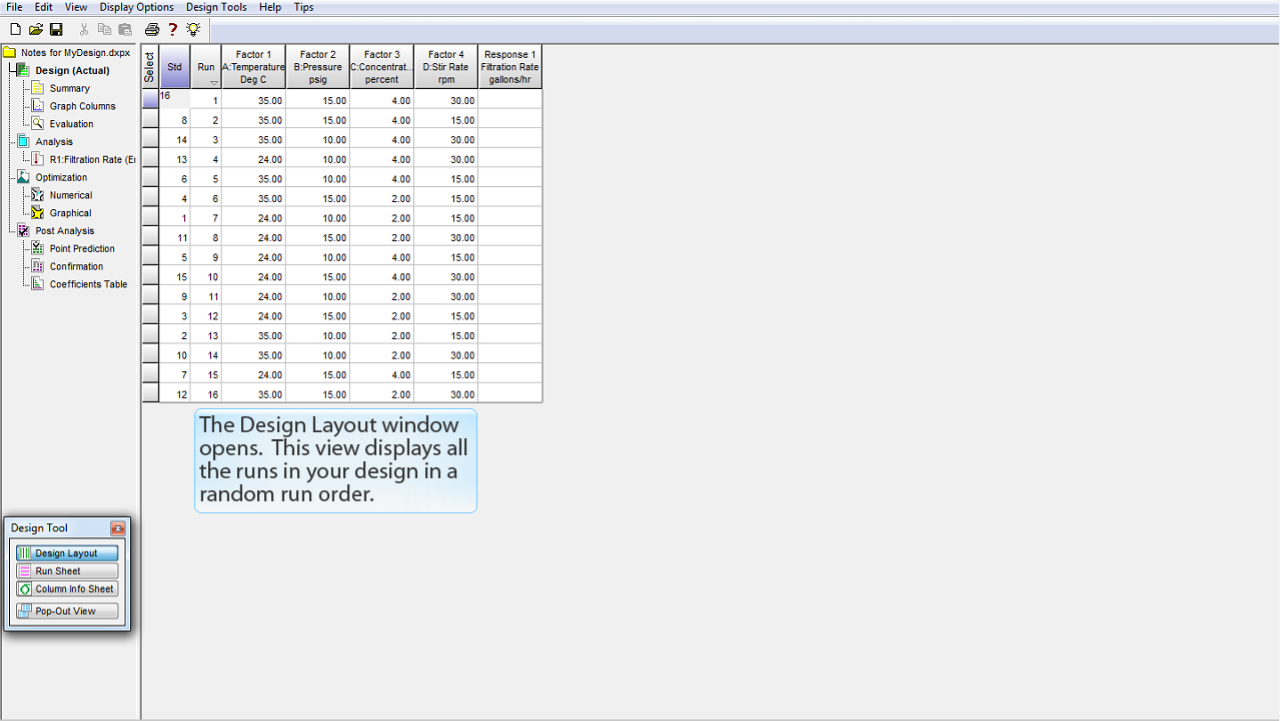This screenshot has width=1280, height=721.
Task: Toggle the Select box for run 5
Action: point(150,178)
